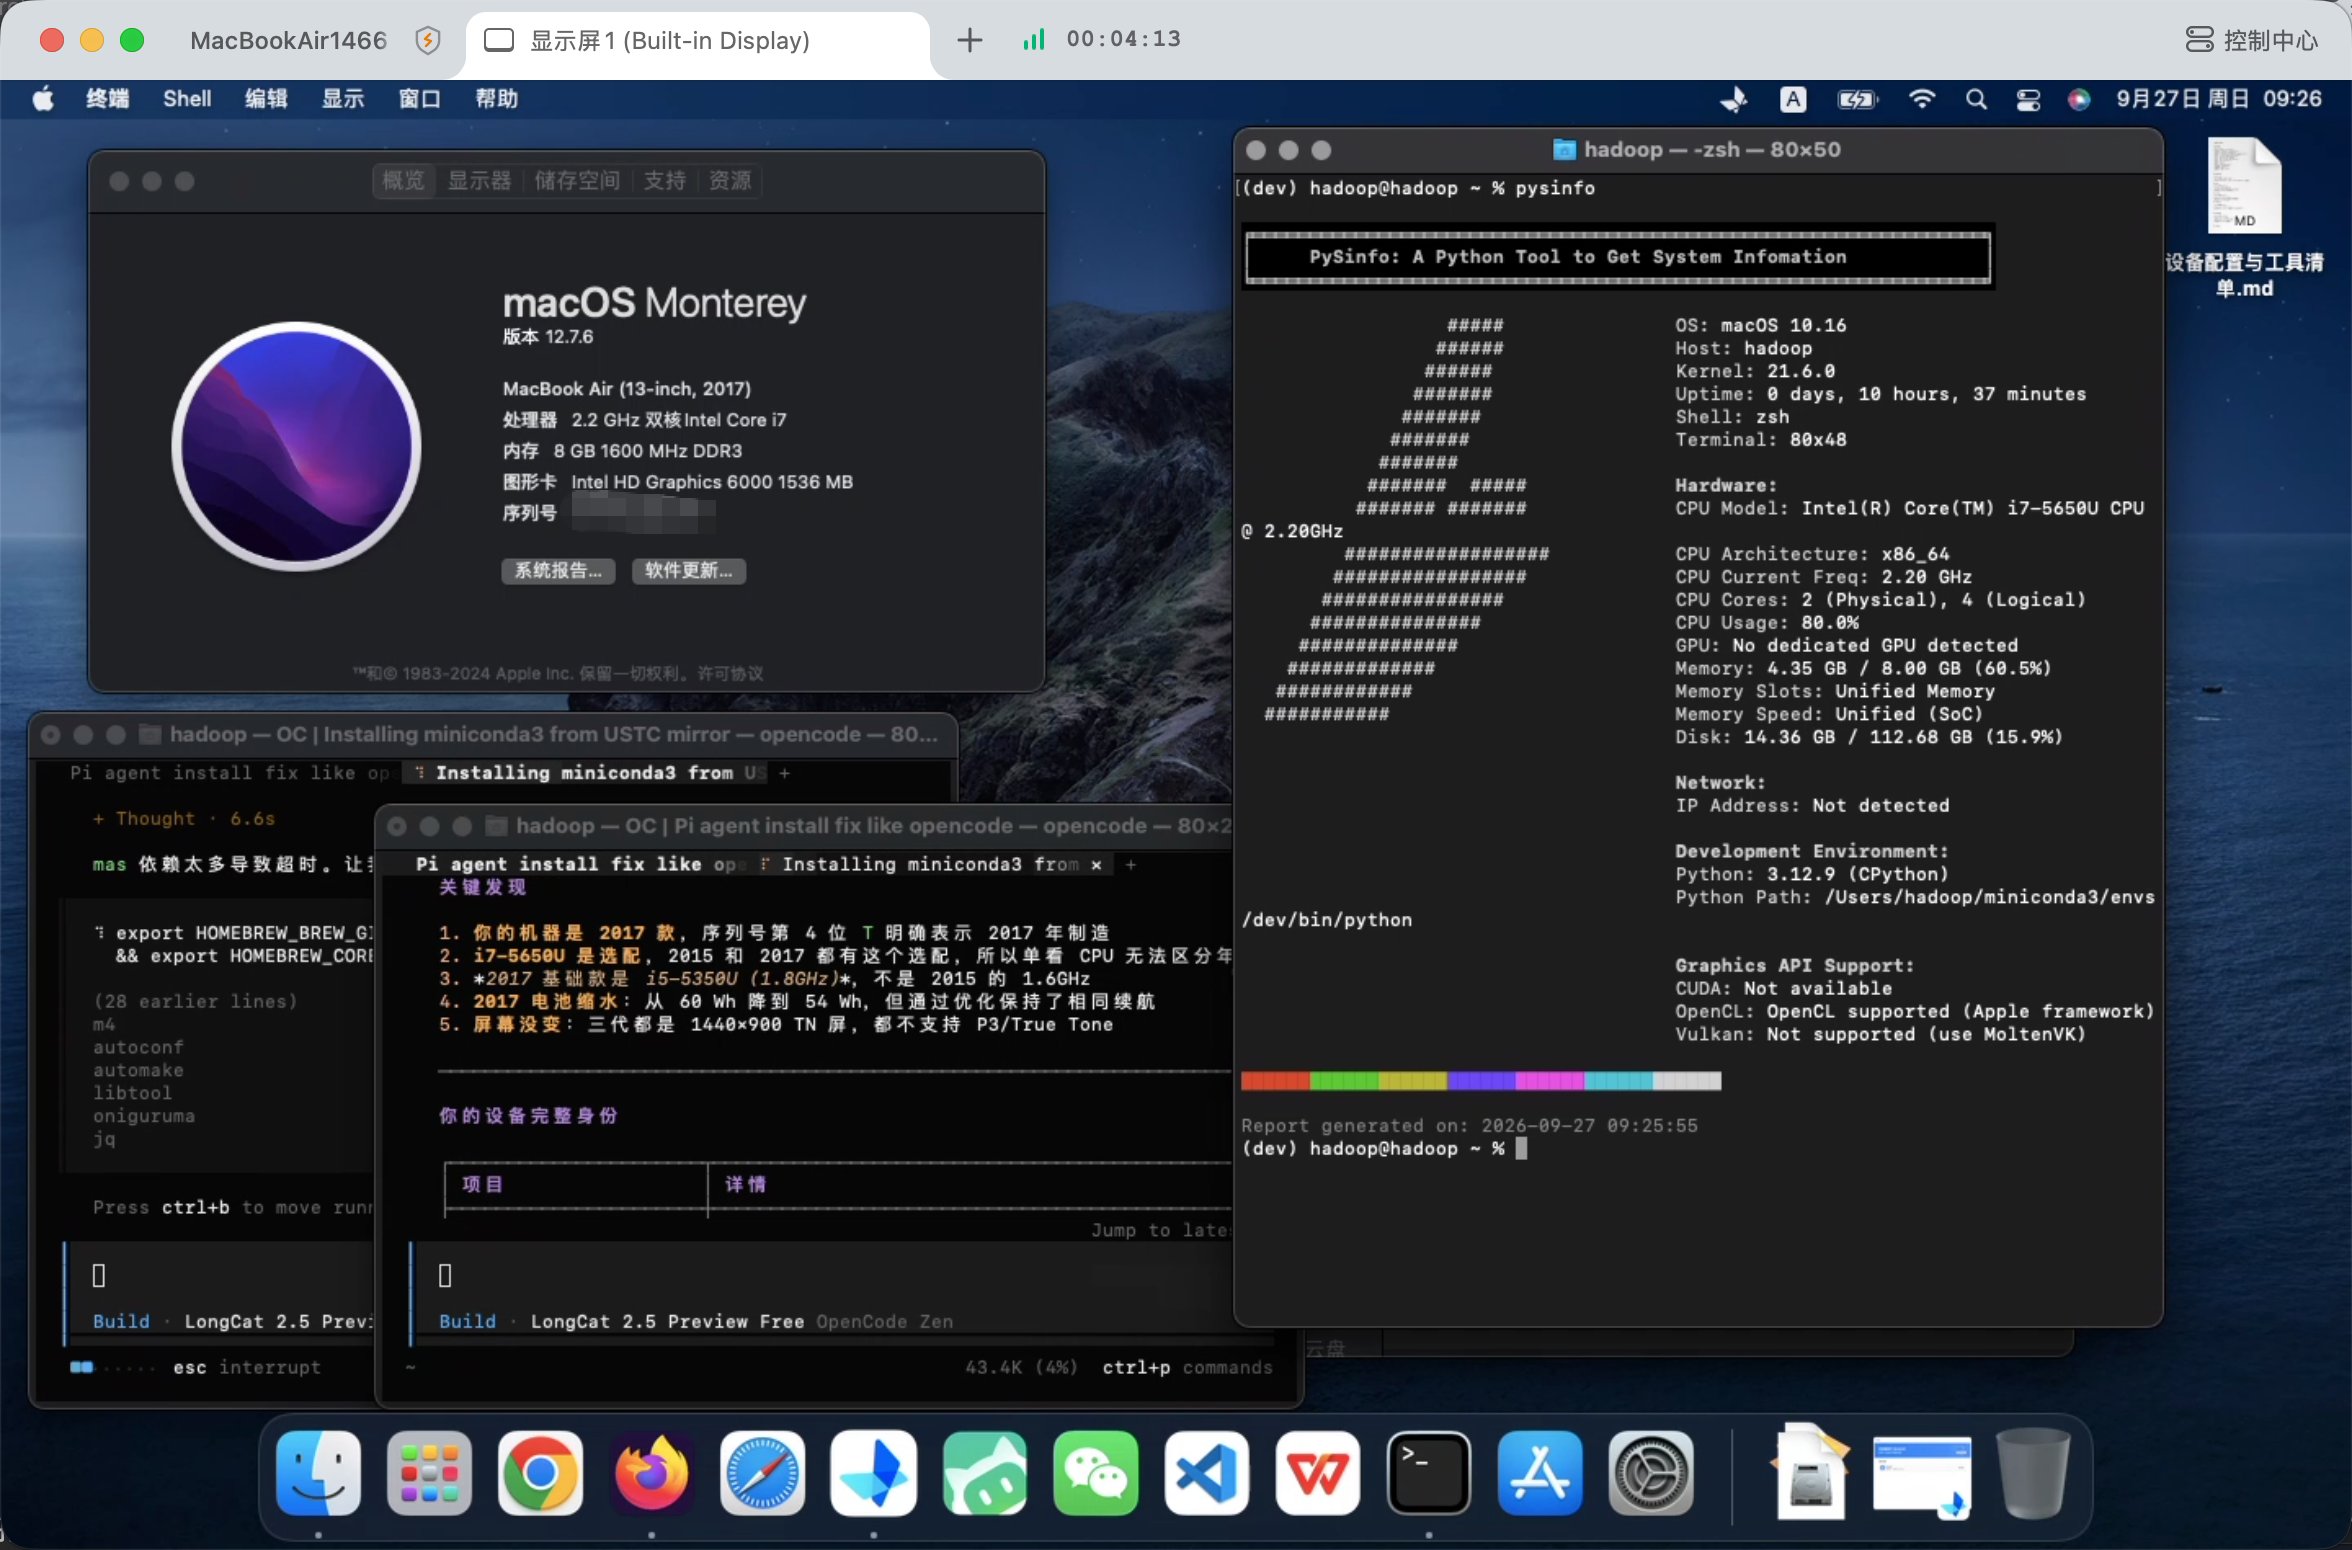This screenshot has height=1550, width=2352.
Task: Launch Firefox from the Dock
Action: coord(651,1473)
